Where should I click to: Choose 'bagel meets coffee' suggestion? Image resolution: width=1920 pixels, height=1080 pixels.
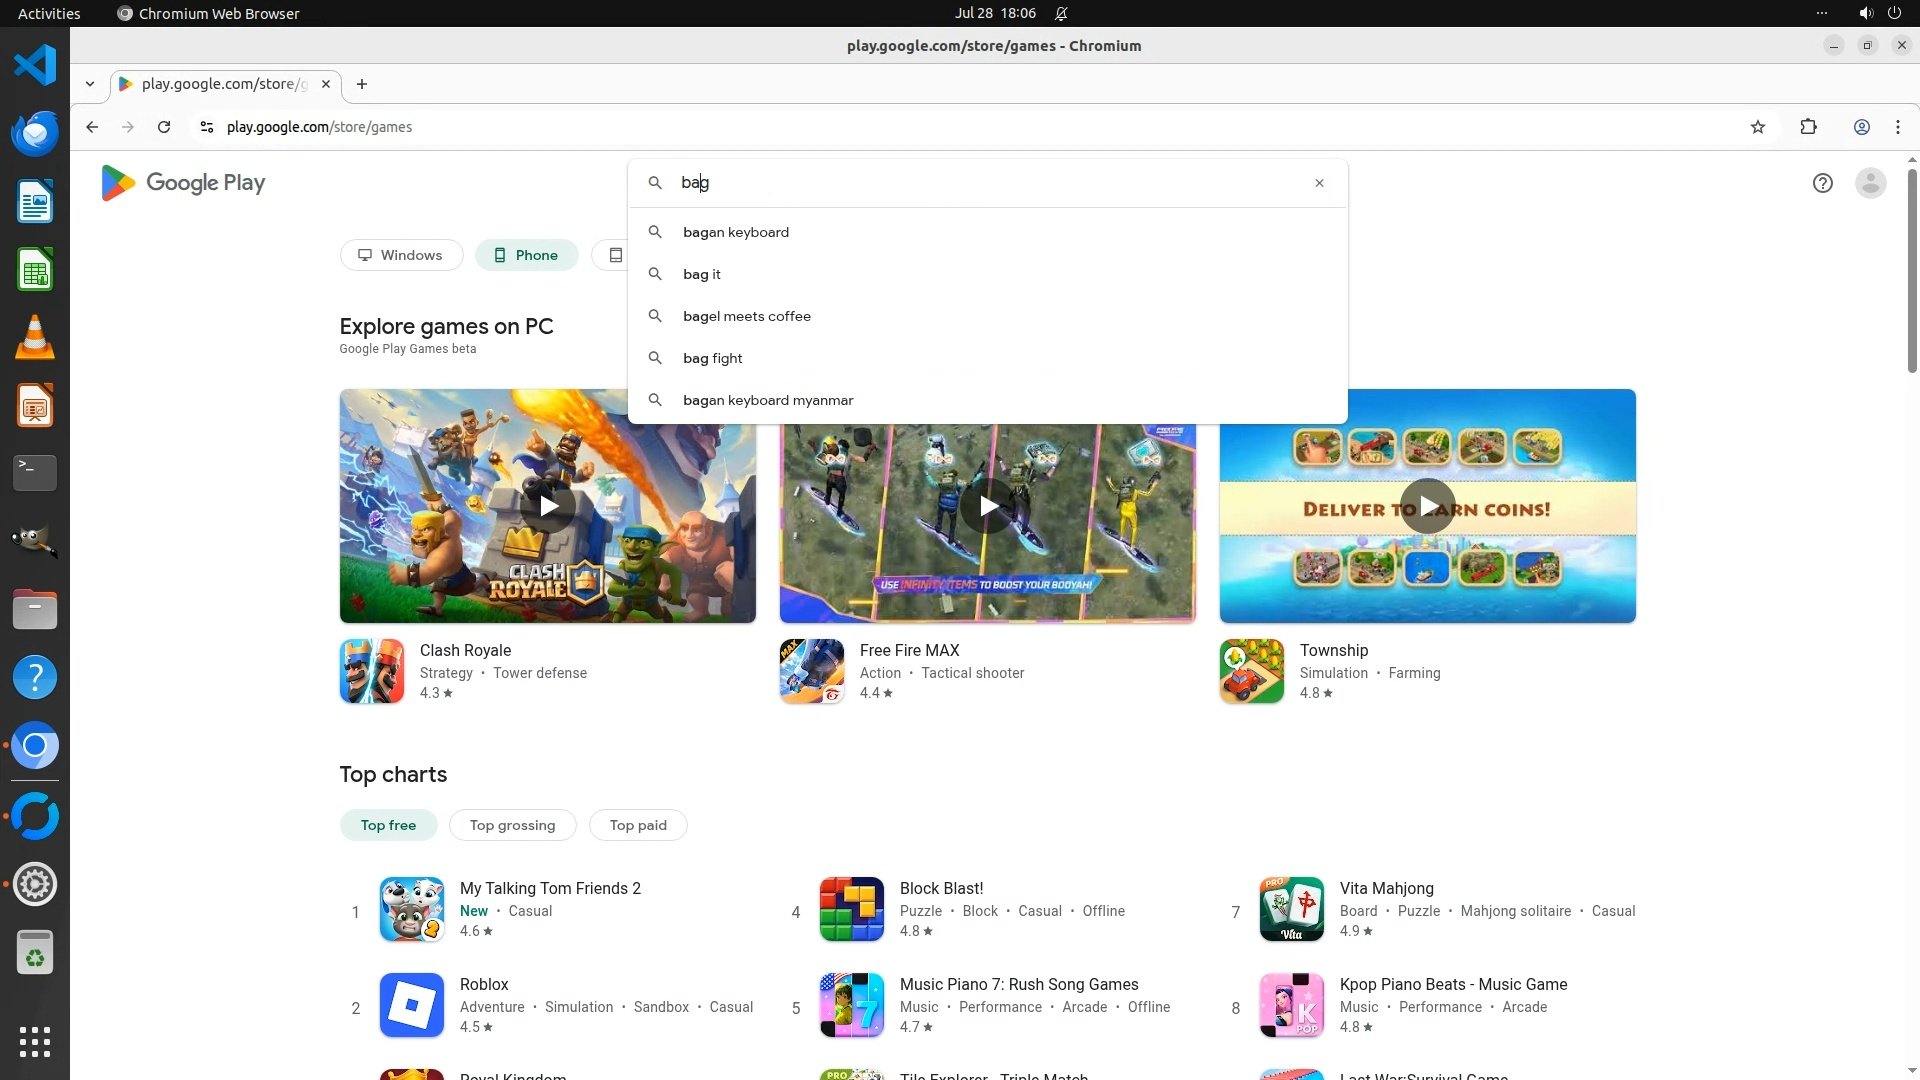tap(746, 316)
